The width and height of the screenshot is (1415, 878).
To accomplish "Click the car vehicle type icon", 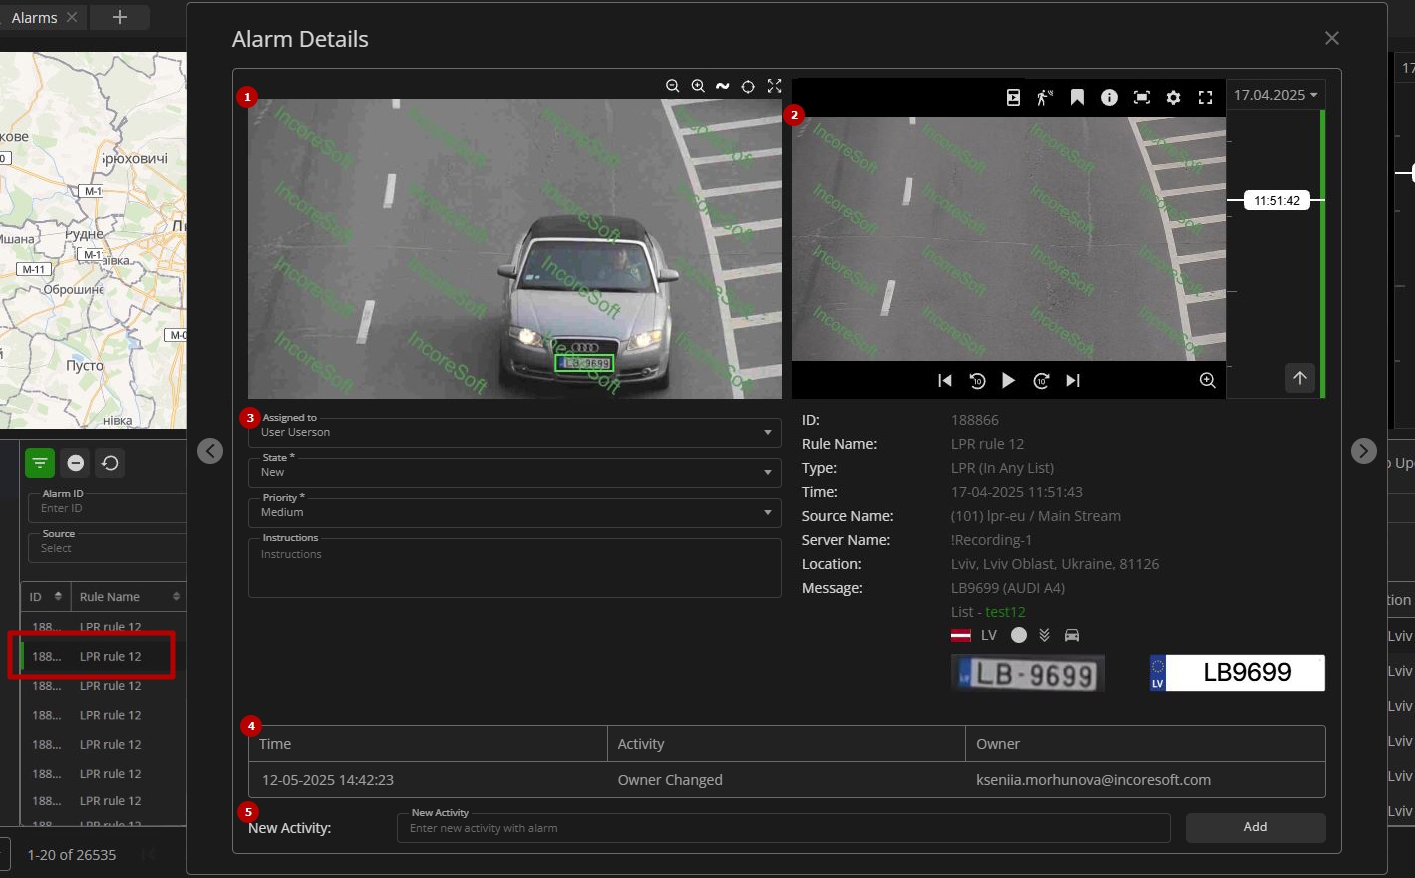I will click(1072, 635).
